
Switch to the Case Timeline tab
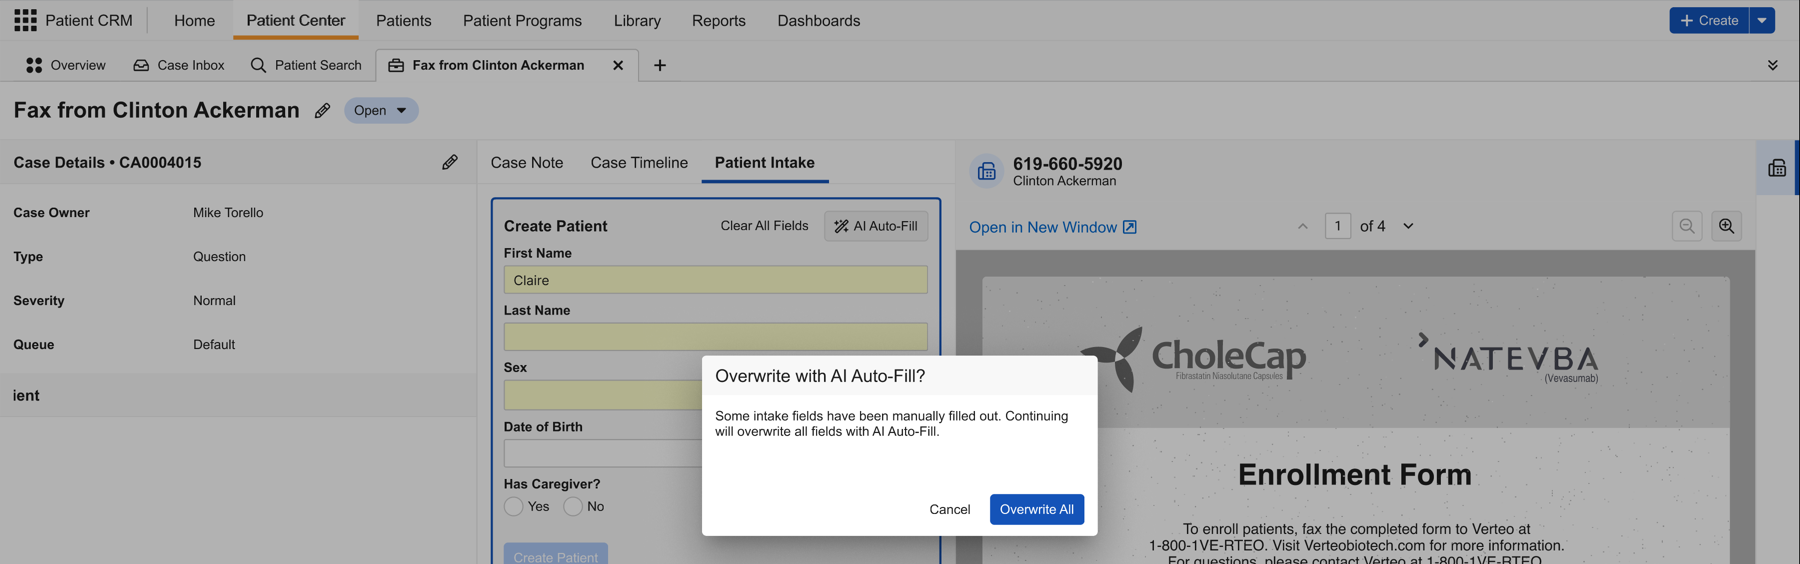639,162
